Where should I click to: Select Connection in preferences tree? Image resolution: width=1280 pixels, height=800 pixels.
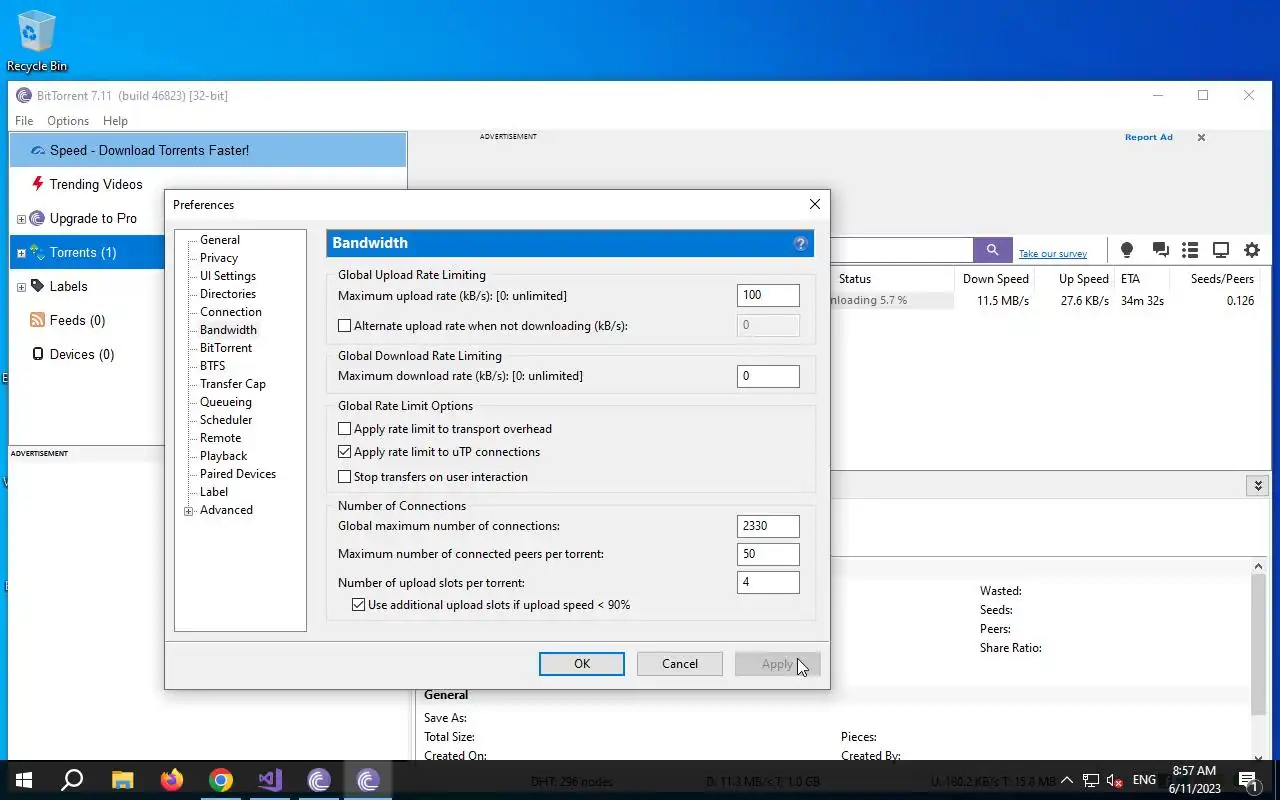coord(231,312)
